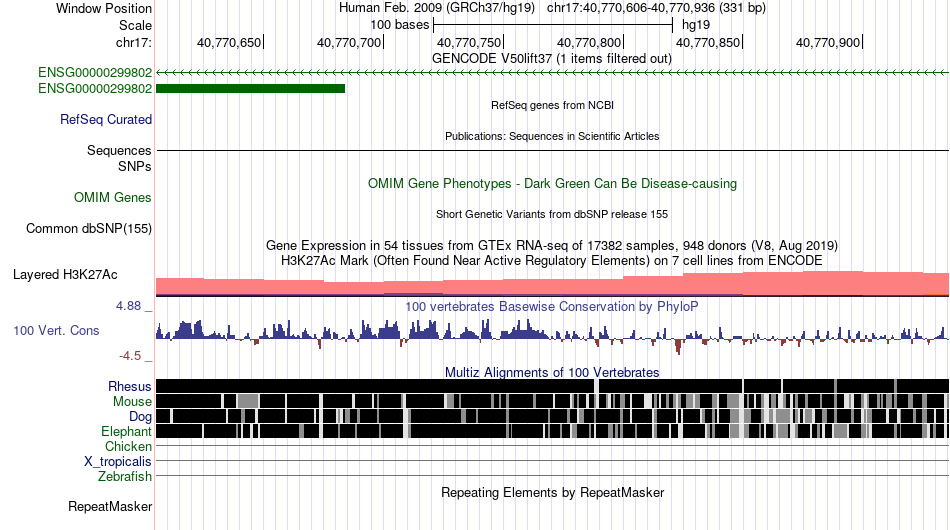Open the GENCODE V50lift37 track title
The width and height of the screenshot is (950, 530).
click(552, 59)
